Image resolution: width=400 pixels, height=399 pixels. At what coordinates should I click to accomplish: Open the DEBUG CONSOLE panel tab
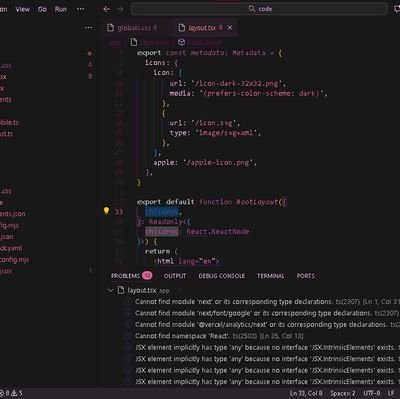(222, 276)
